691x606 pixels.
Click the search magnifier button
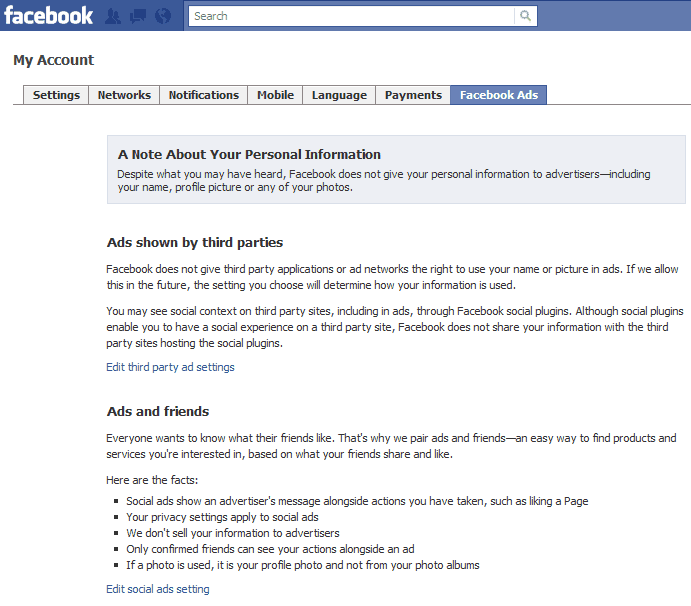pos(525,16)
